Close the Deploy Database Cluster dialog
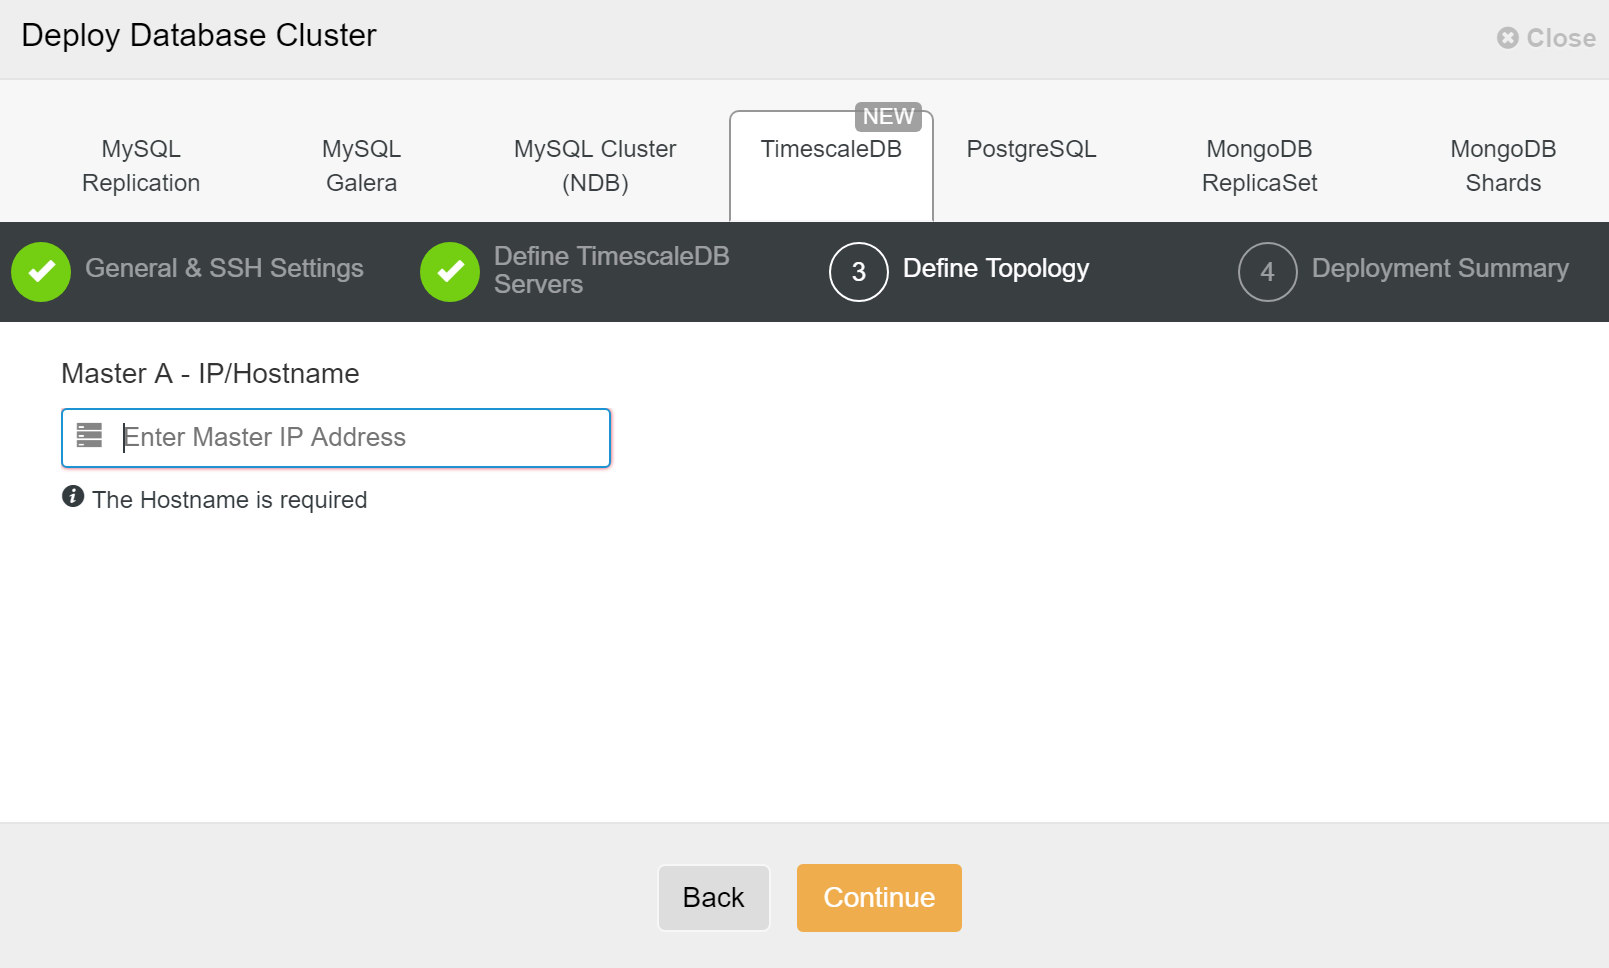The width and height of the screenshot is (1609, 968). 1546,38
